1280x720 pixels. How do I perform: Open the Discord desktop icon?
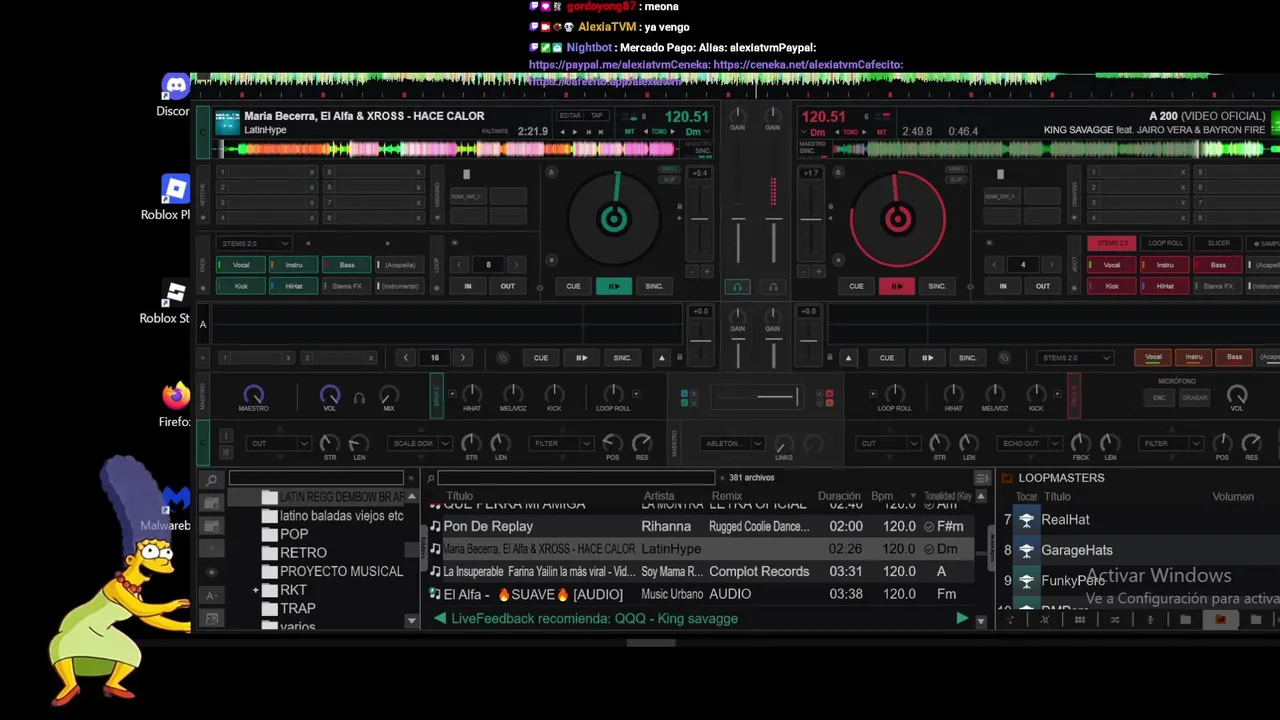point(175,95)
